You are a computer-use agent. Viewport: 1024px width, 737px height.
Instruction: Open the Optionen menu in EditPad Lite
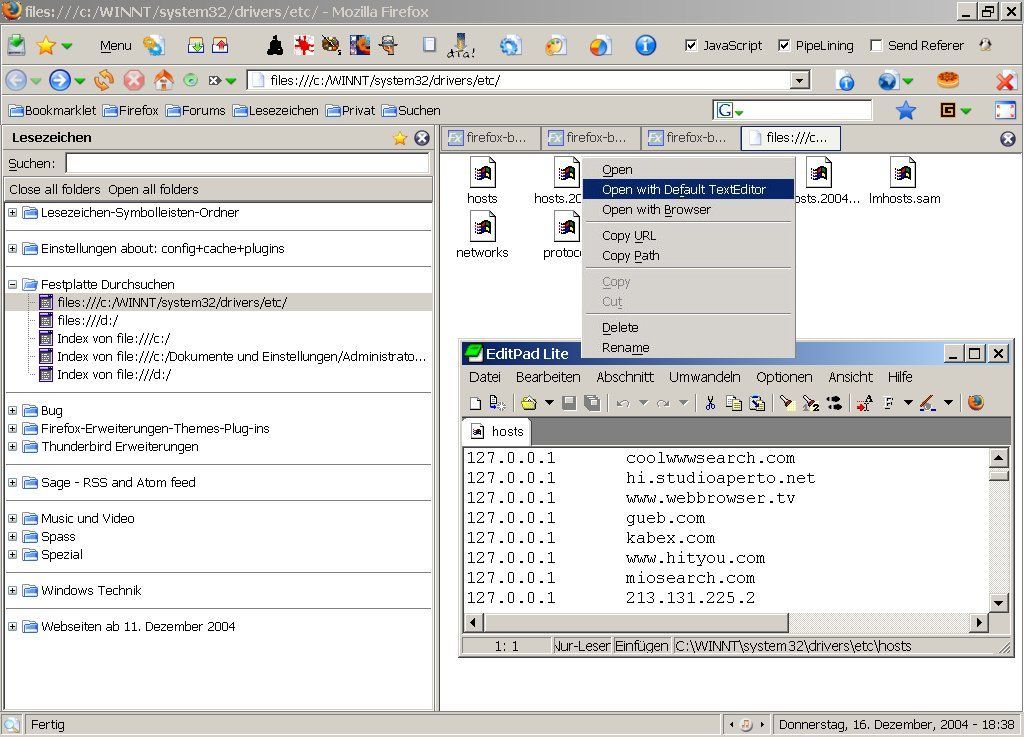click(784, 377)
